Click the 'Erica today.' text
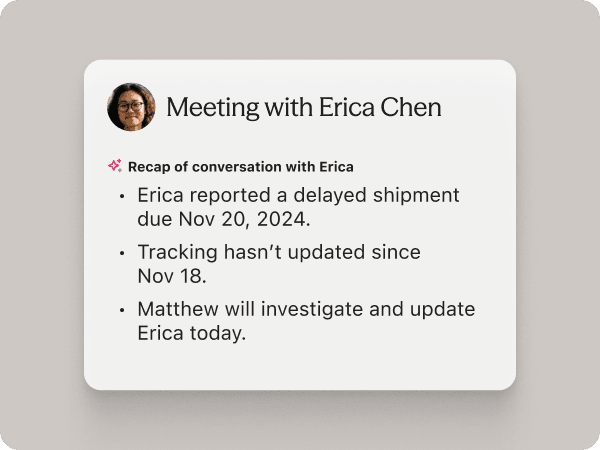The height and width of the screenshot is (450, 600). point(191,332)
